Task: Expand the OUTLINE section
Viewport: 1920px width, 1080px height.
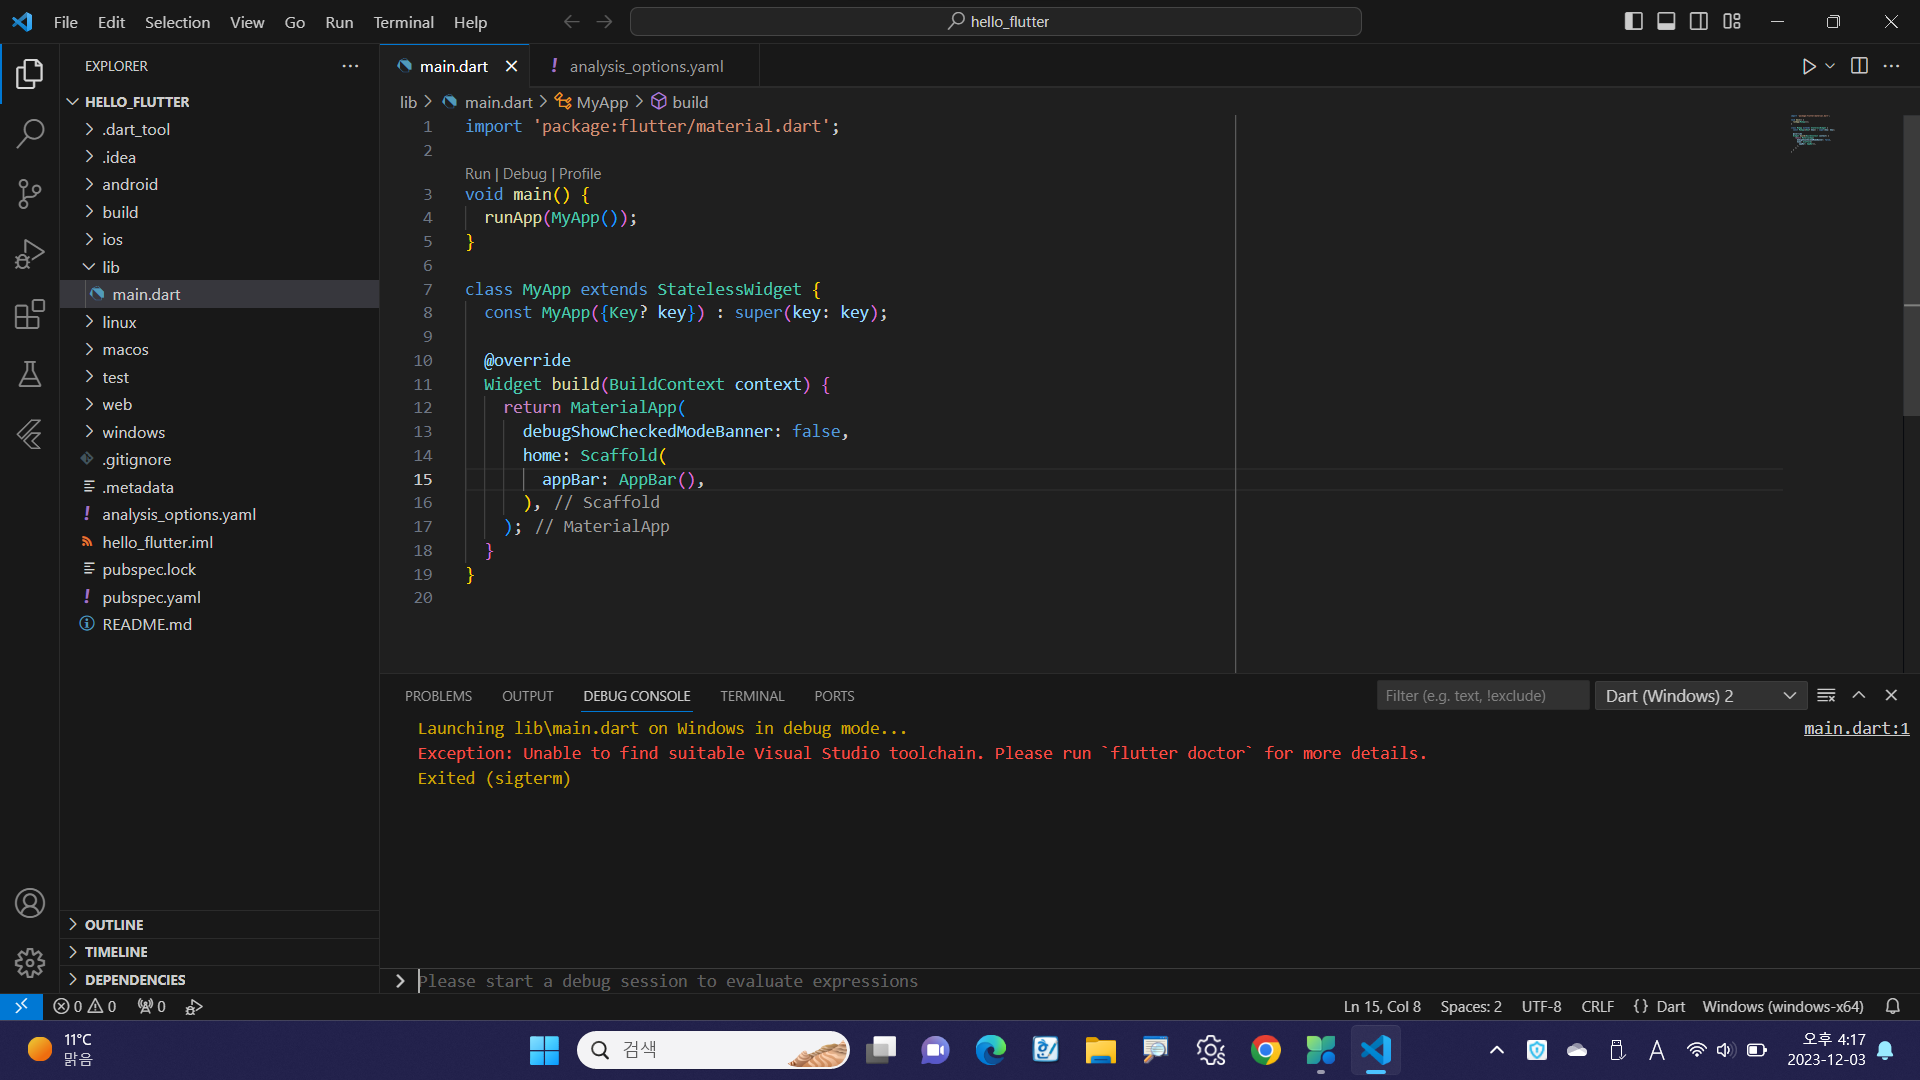Action: click(220, 925)
